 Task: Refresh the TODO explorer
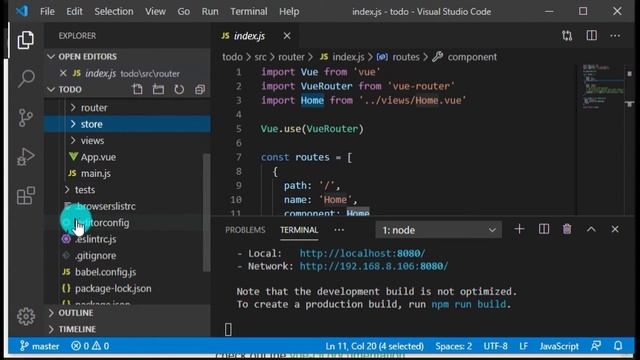click(x=179, y=89)
